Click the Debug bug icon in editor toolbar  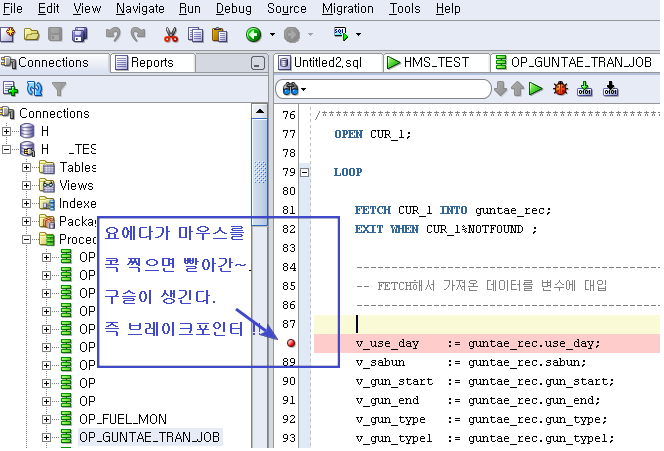tap(560, 89)
